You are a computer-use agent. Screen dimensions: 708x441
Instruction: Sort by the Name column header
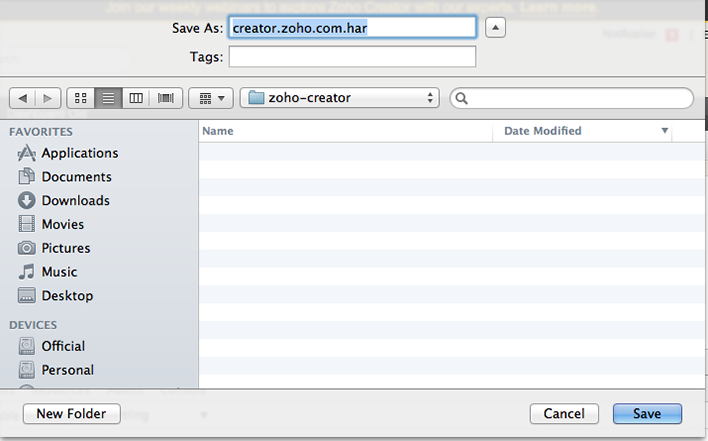pos(345,131)
